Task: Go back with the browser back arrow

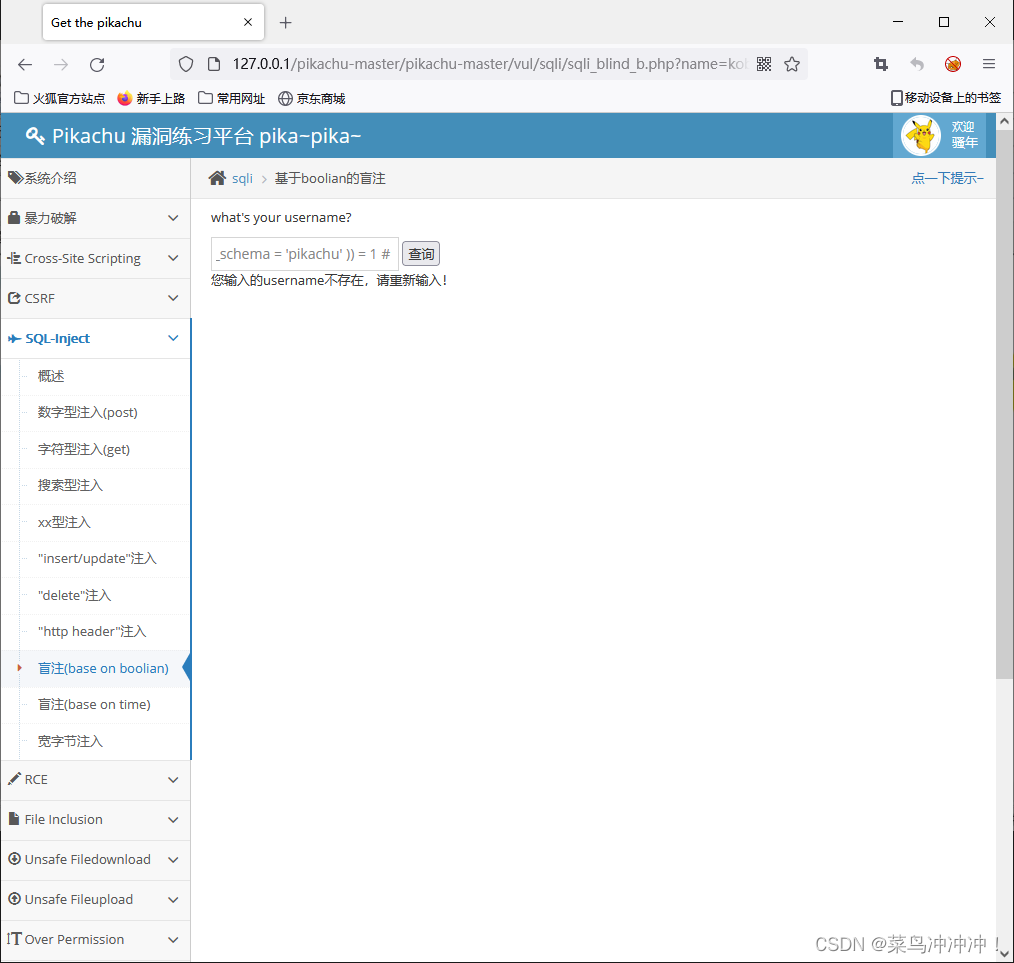Action: (x=25, y=64)
